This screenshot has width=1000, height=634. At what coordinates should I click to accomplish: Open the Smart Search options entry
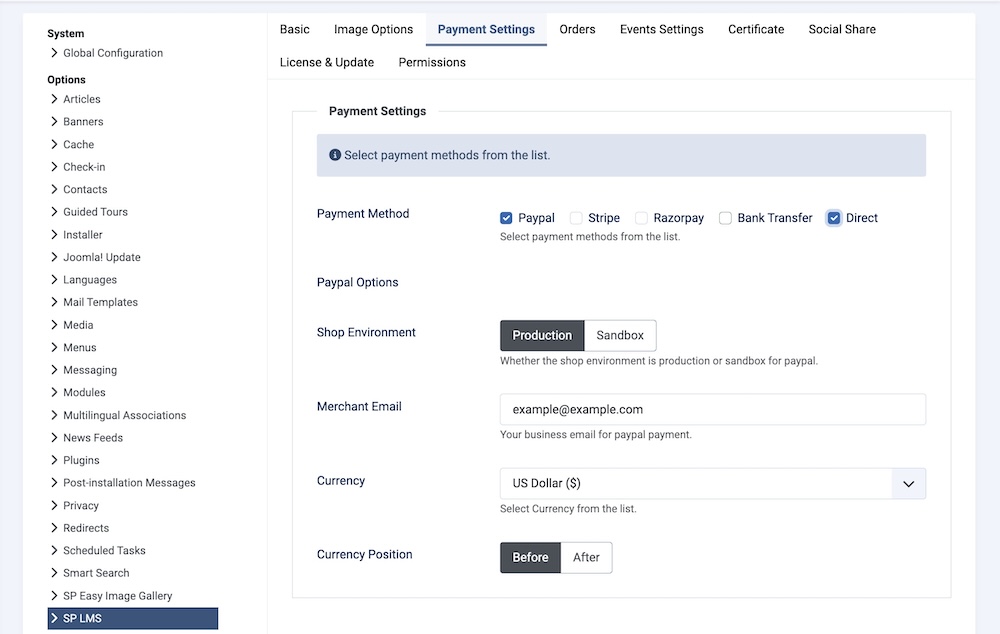click(96, 573)
